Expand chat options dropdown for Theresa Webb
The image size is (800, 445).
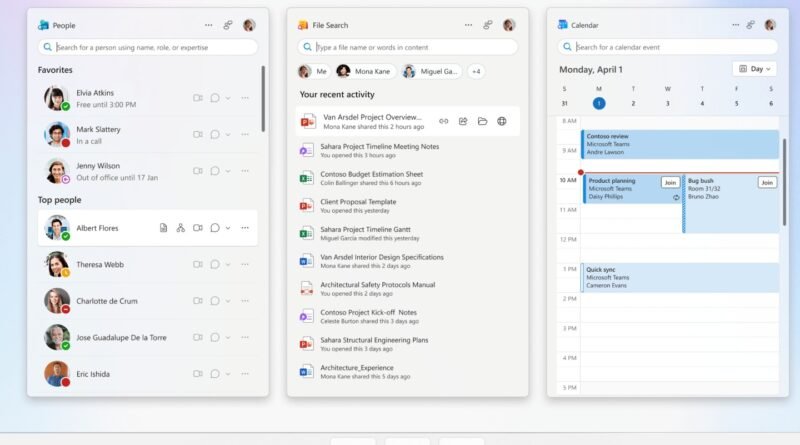(x=228, y=264)
